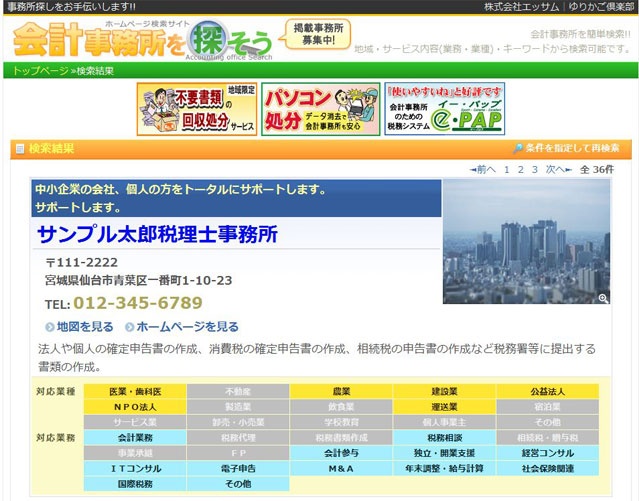639x501 pixels.
Task: Go to results page 2
Action: click(521, 170)
